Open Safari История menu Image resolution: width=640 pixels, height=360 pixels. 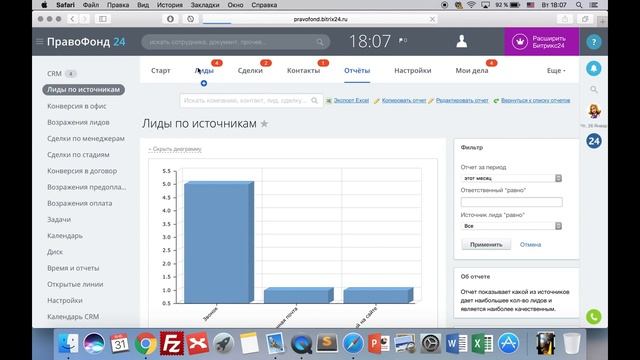[170, 5]
